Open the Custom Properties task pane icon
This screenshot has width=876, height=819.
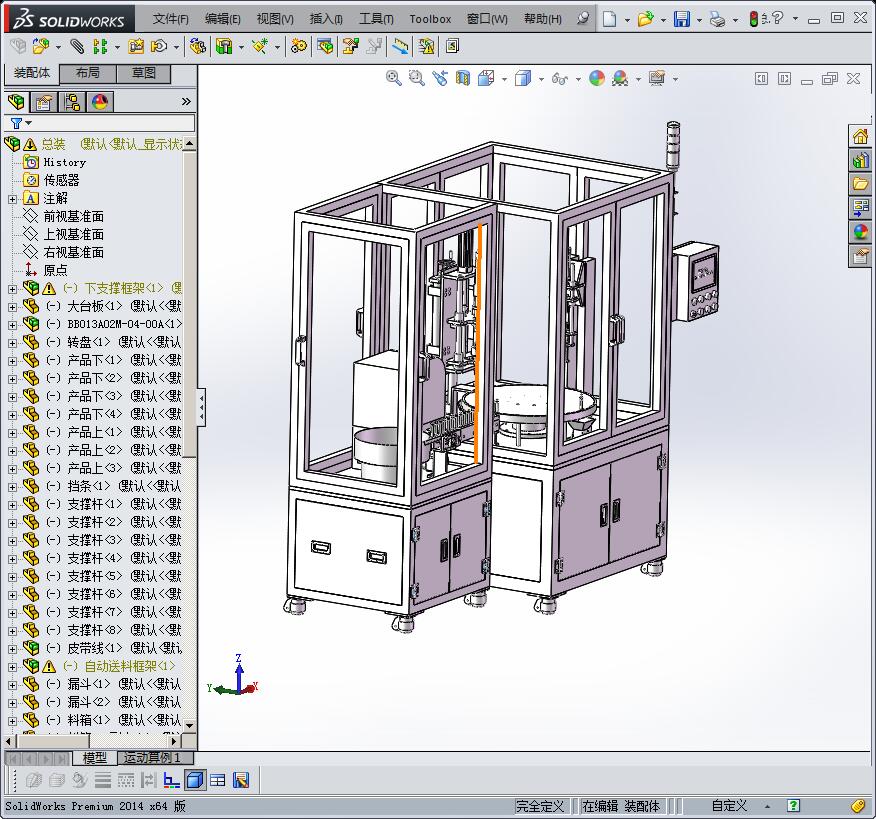(860, 256)
